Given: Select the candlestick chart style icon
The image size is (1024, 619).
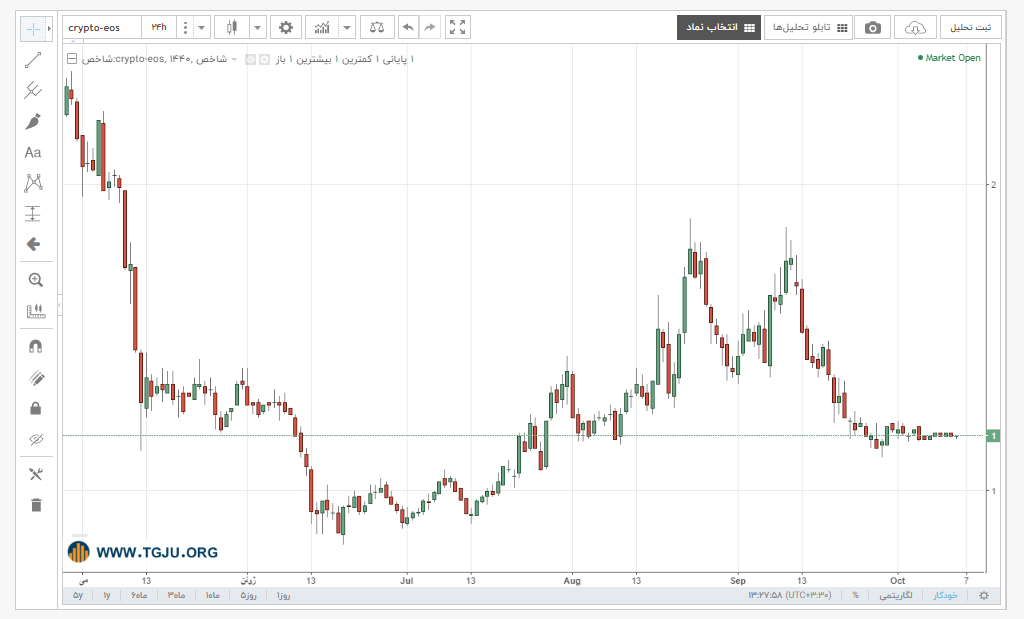Looking at the screenshot, I should click(231, 27).
